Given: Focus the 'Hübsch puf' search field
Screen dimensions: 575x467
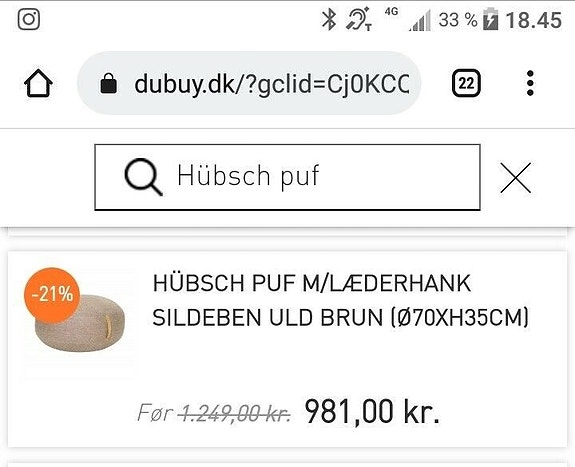Looking at the screenshot, I should (x=287, y=177).
